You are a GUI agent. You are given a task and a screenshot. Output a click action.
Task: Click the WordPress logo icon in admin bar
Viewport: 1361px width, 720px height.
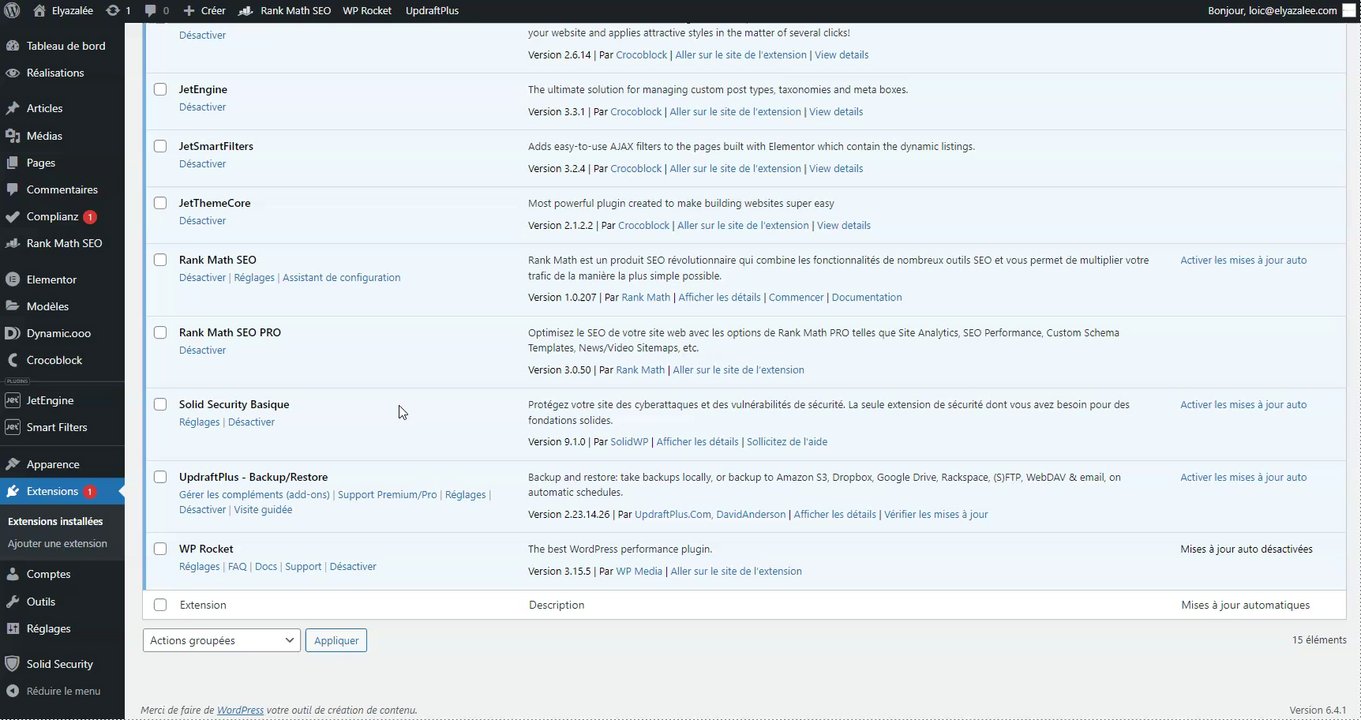[x=13, y=10]
